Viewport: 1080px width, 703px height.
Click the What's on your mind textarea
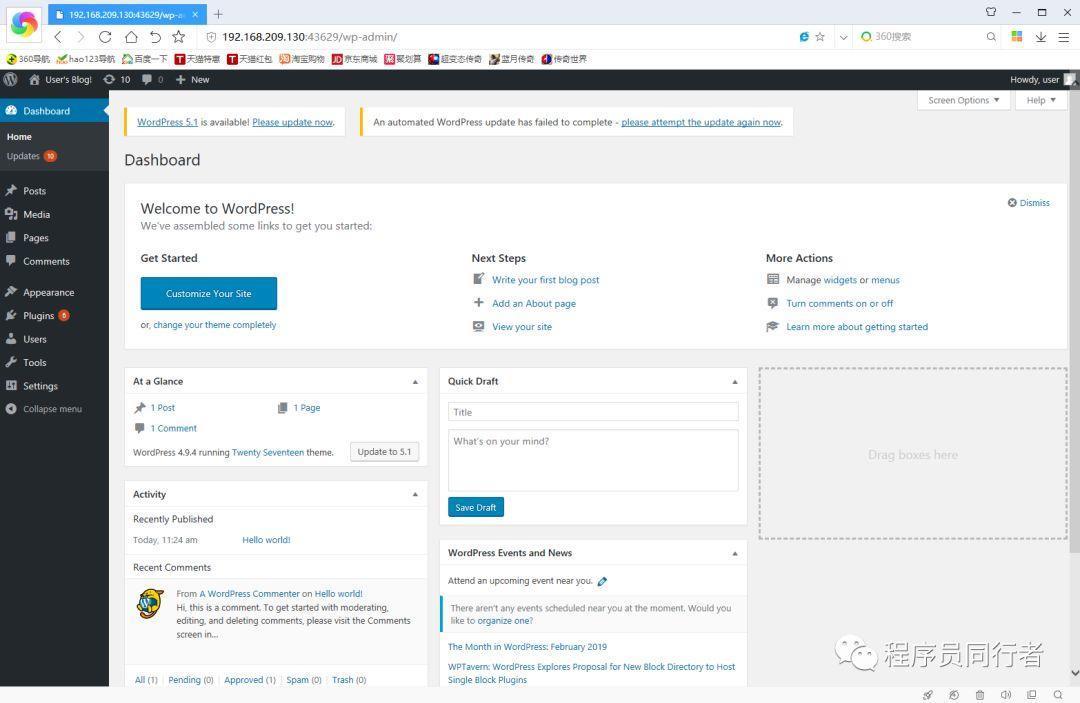click(593, 461)
